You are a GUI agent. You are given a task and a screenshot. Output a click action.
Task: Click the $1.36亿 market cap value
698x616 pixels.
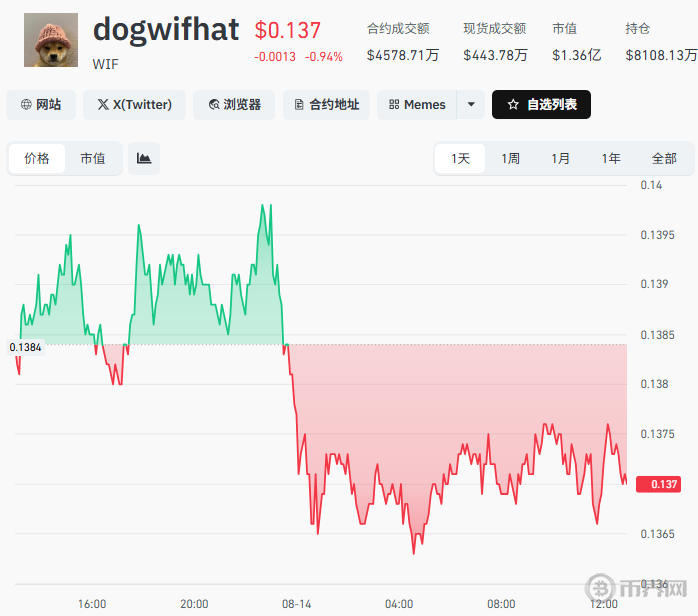(x=576, y=55)
